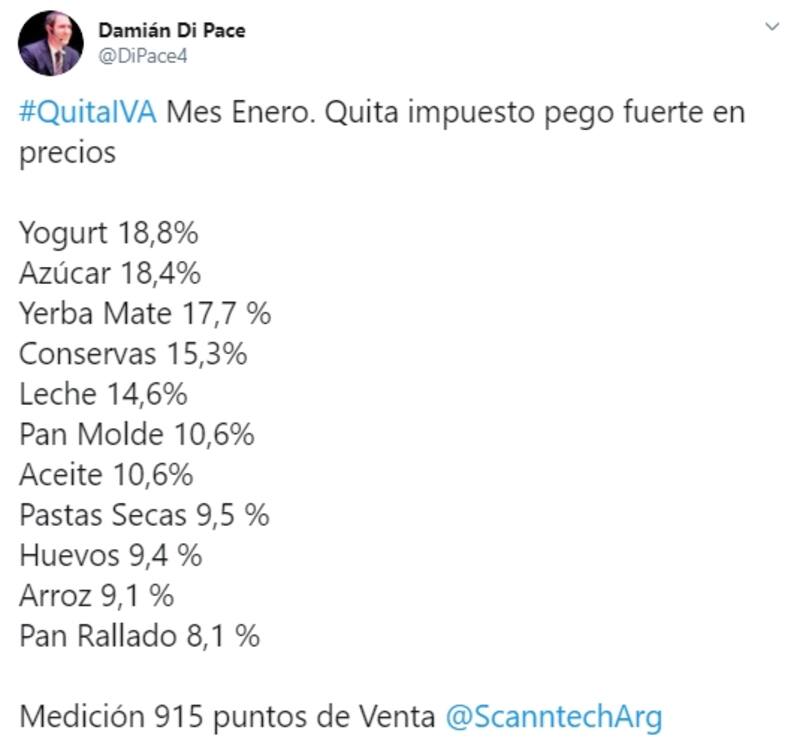Click 'Medición 915 puntos de Venta' text
800x748 pixels.
227,716
